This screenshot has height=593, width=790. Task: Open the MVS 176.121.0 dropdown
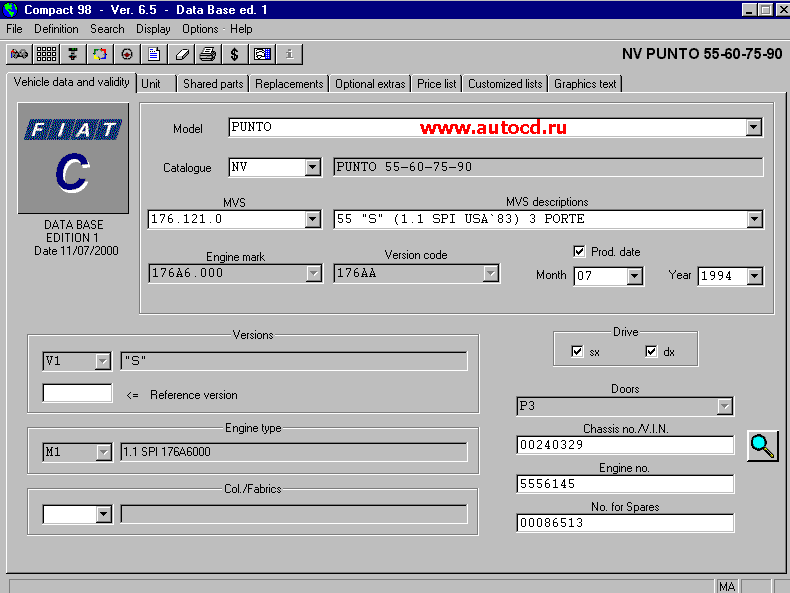pos(312,219)
